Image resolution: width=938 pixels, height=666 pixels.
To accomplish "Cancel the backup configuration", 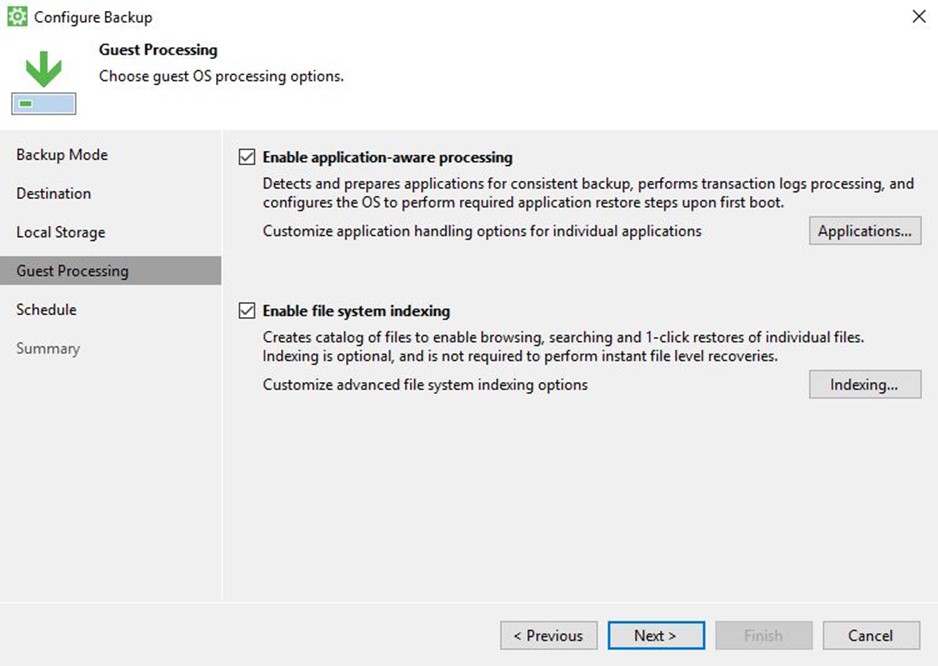I will (x=872, y=635).
